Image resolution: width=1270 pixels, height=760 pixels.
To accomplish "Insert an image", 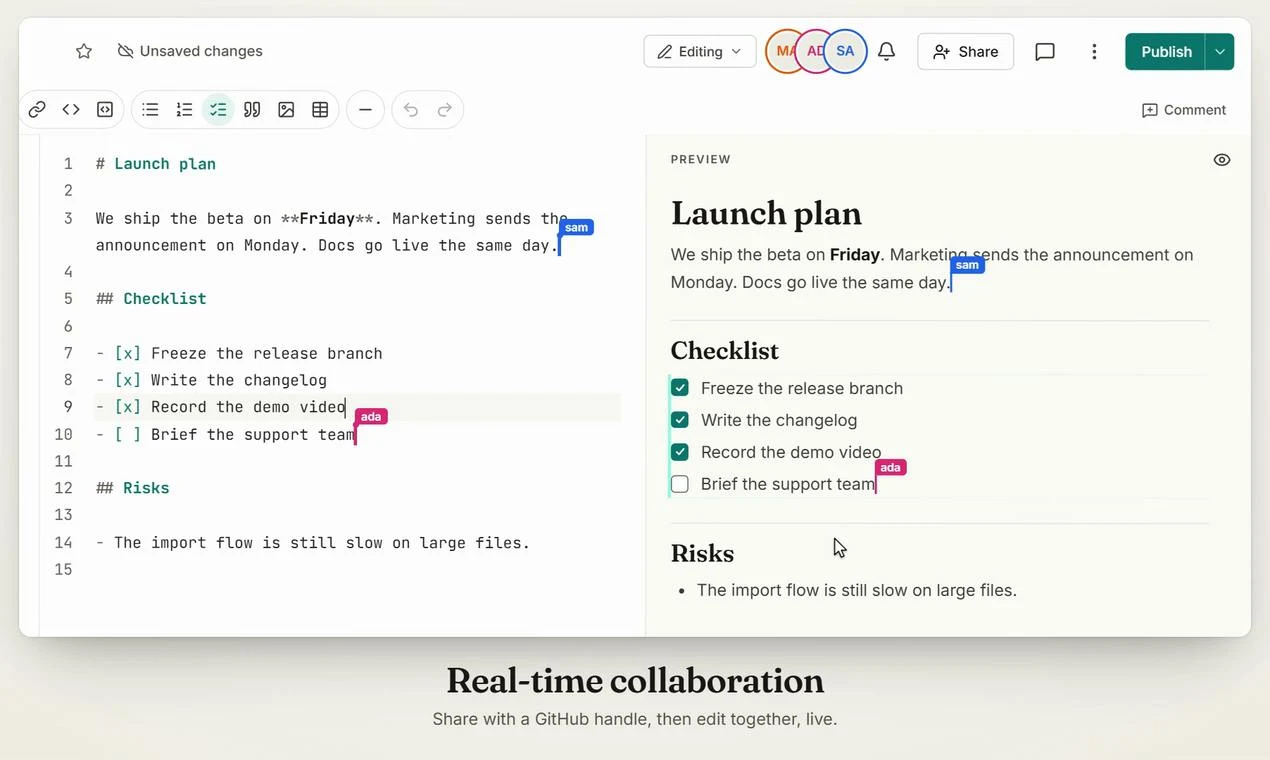I will [286, 110].
